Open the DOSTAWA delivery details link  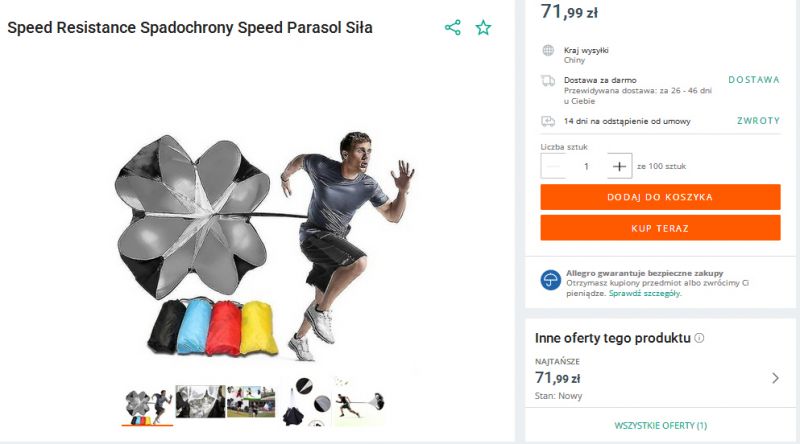754,80
